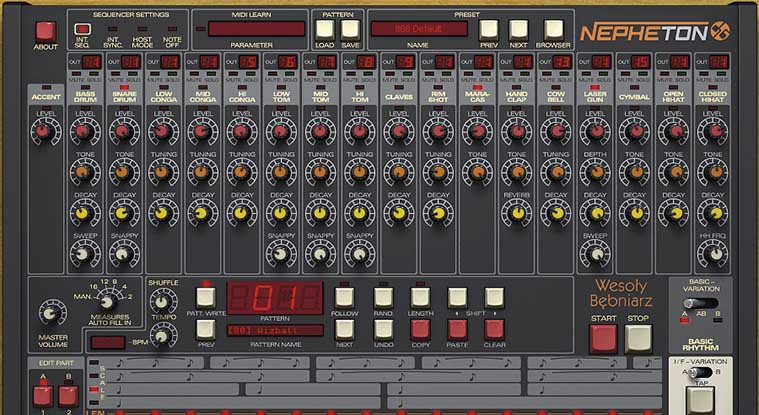Screen dimensions: 759x415
Task: Go to the NEXT preset
Action: click(x=518, y=30)
